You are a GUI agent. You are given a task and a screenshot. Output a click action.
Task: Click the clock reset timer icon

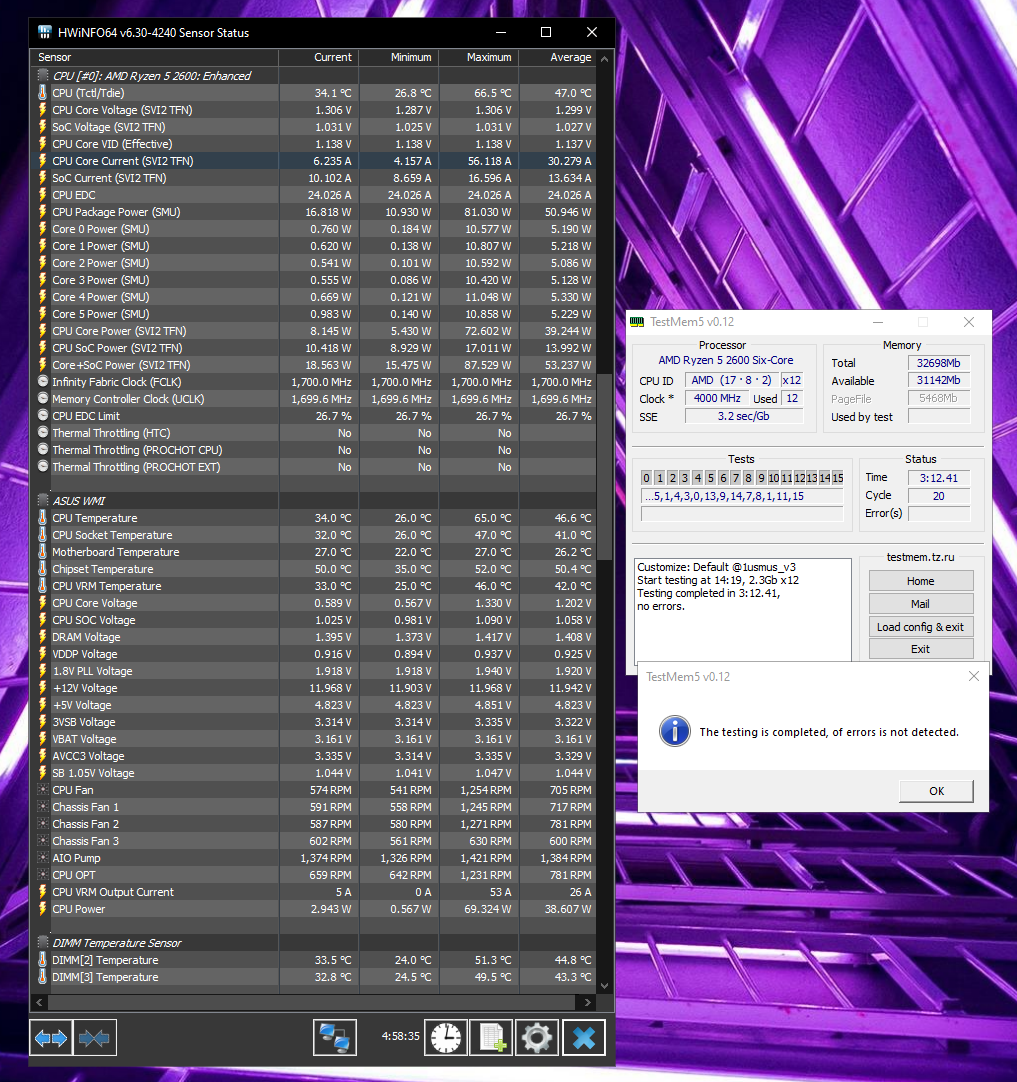(446, 1037)
